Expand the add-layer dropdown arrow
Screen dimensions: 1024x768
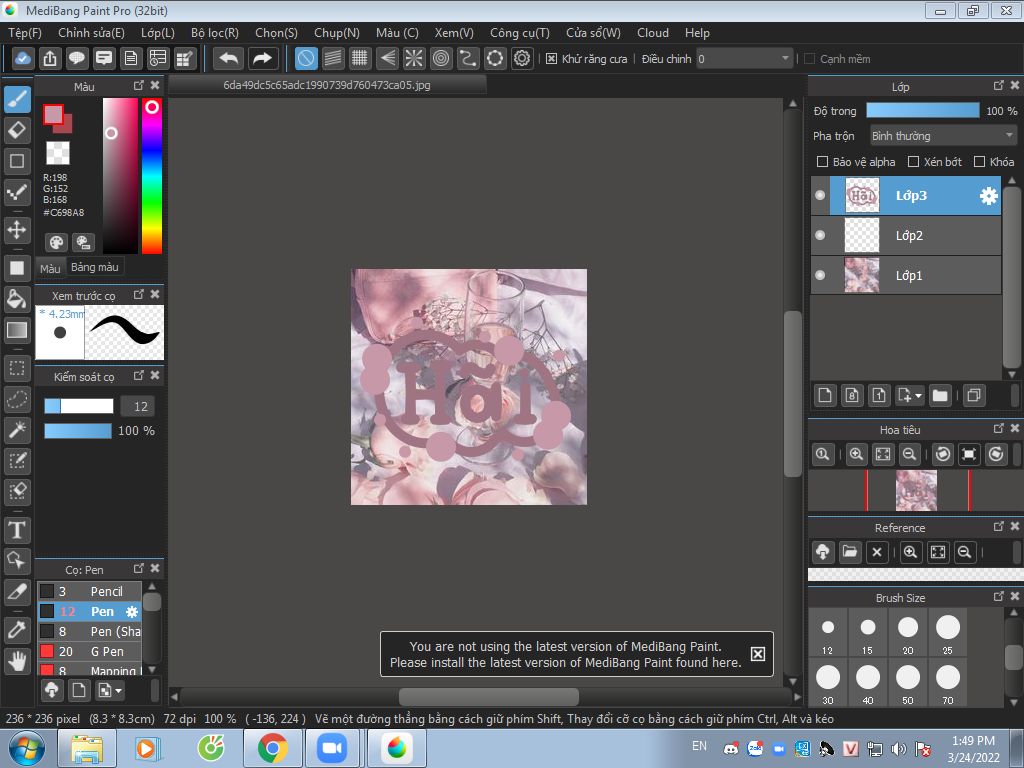pyautogui.click(x=919, y=396)
